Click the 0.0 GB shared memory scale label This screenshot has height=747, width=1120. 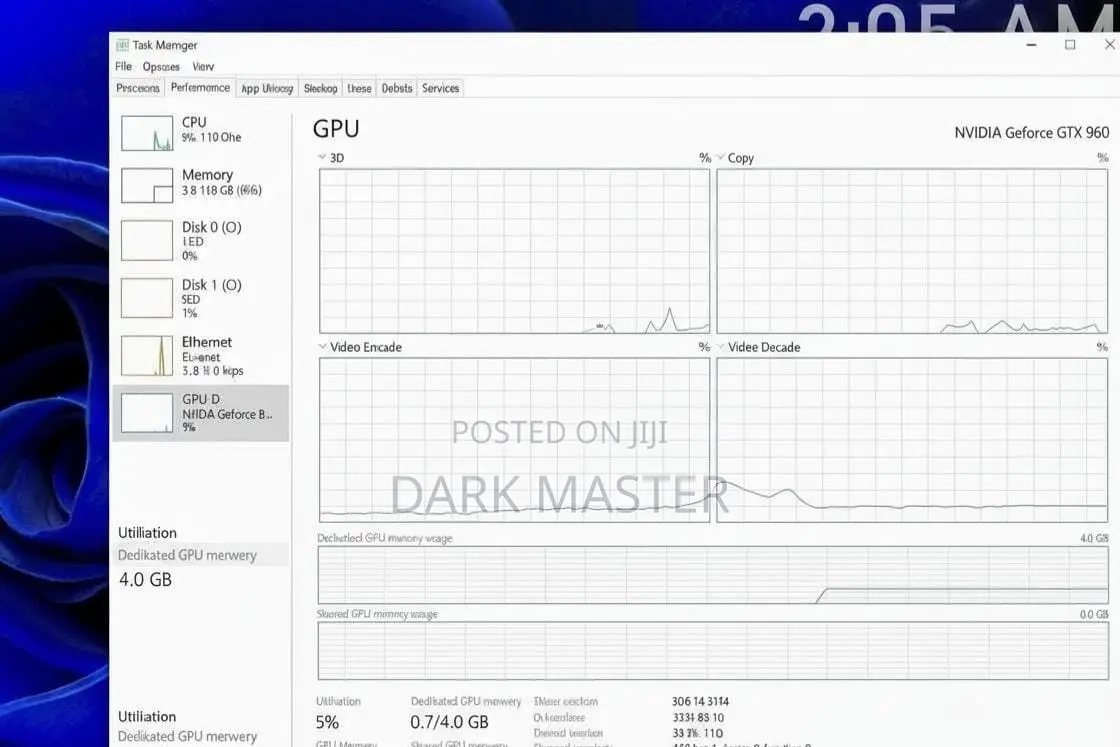pos(1094,614)
